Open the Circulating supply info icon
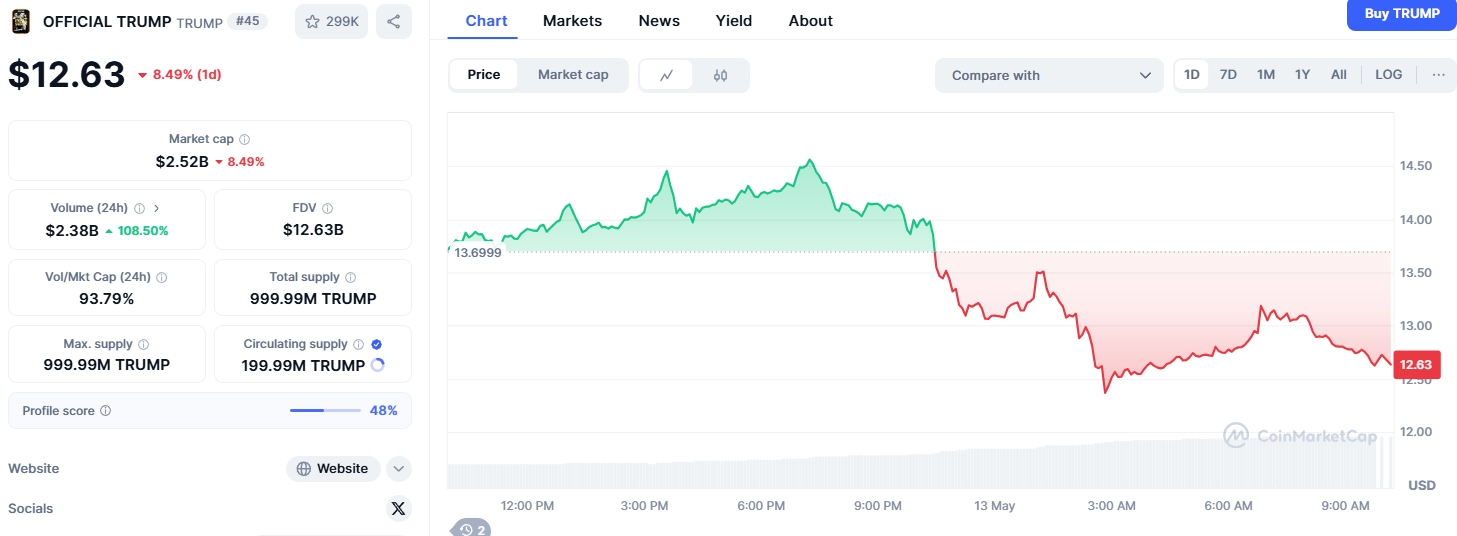This screenshot has width=1457, height=536. pos(358,345)
